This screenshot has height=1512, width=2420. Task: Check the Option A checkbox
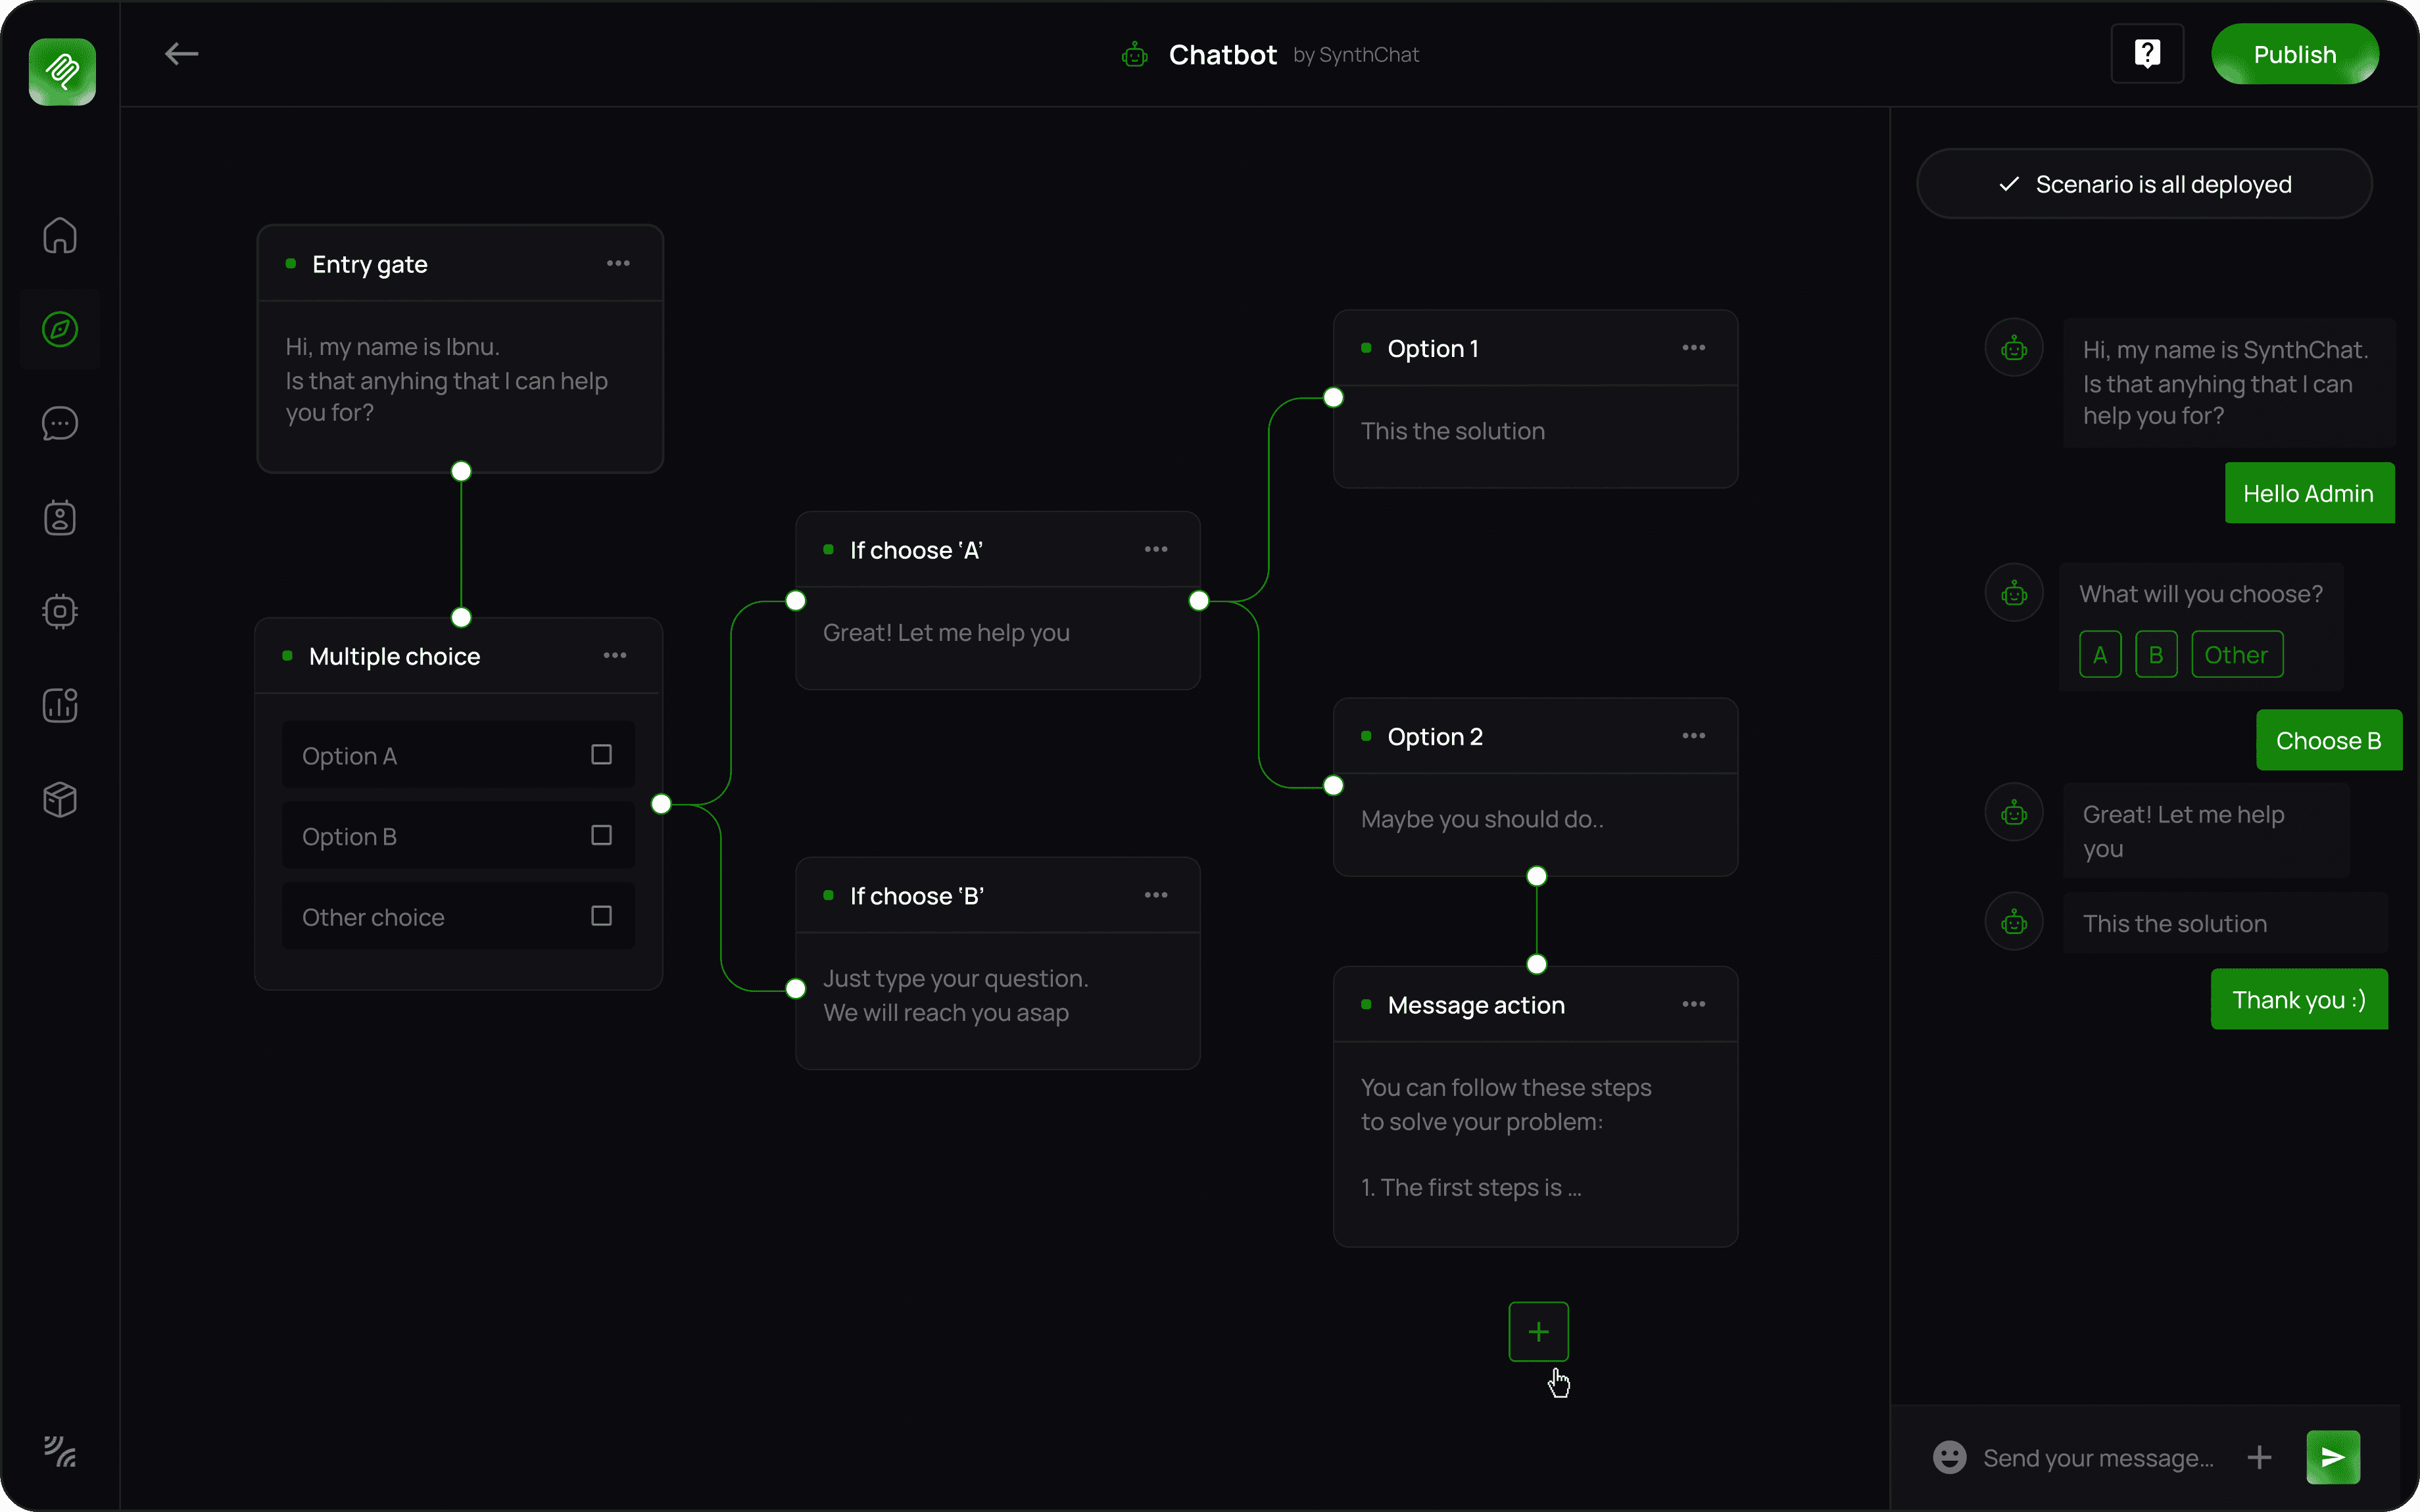coord(601,755)
